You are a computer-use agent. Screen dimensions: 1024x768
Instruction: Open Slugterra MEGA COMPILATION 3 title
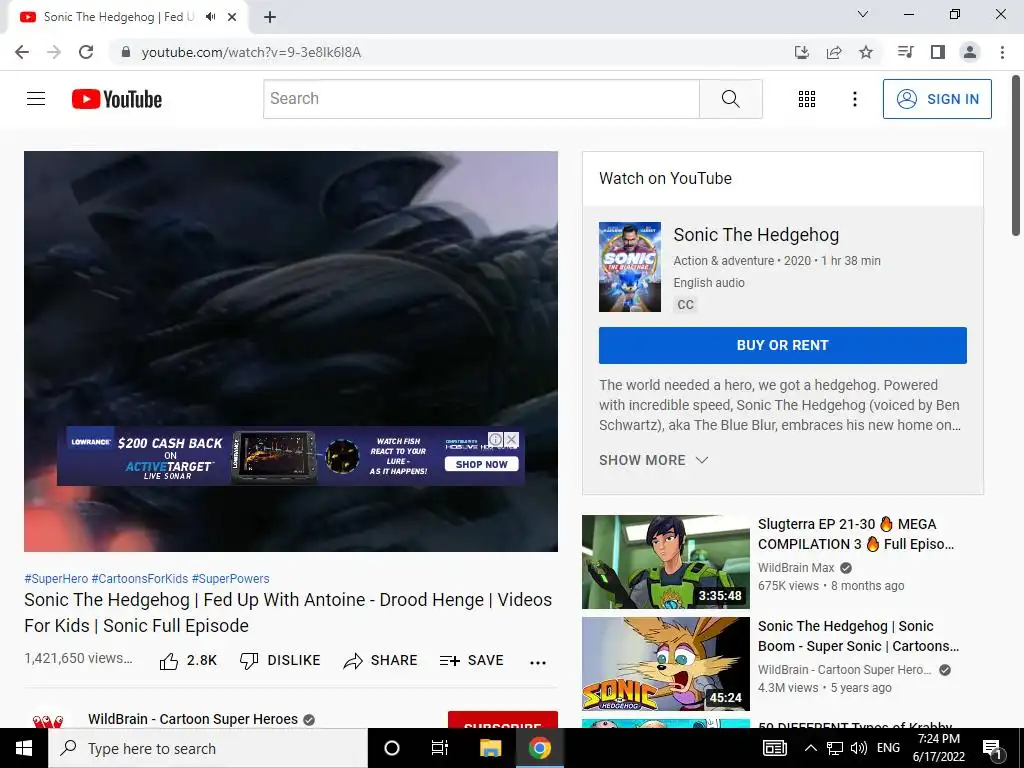tap(856, 534)
